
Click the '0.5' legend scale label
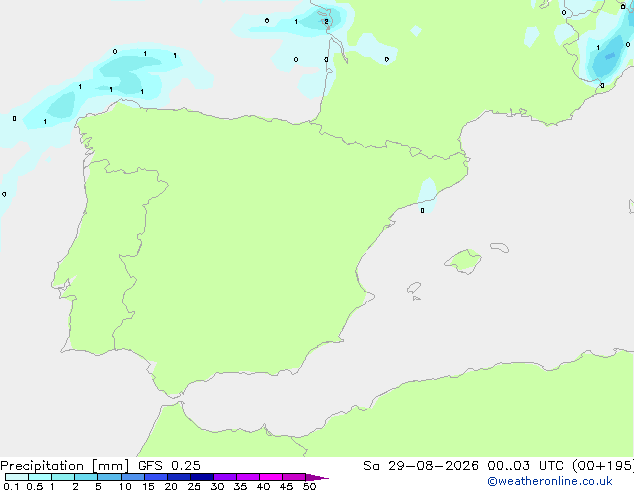[35, 486]
